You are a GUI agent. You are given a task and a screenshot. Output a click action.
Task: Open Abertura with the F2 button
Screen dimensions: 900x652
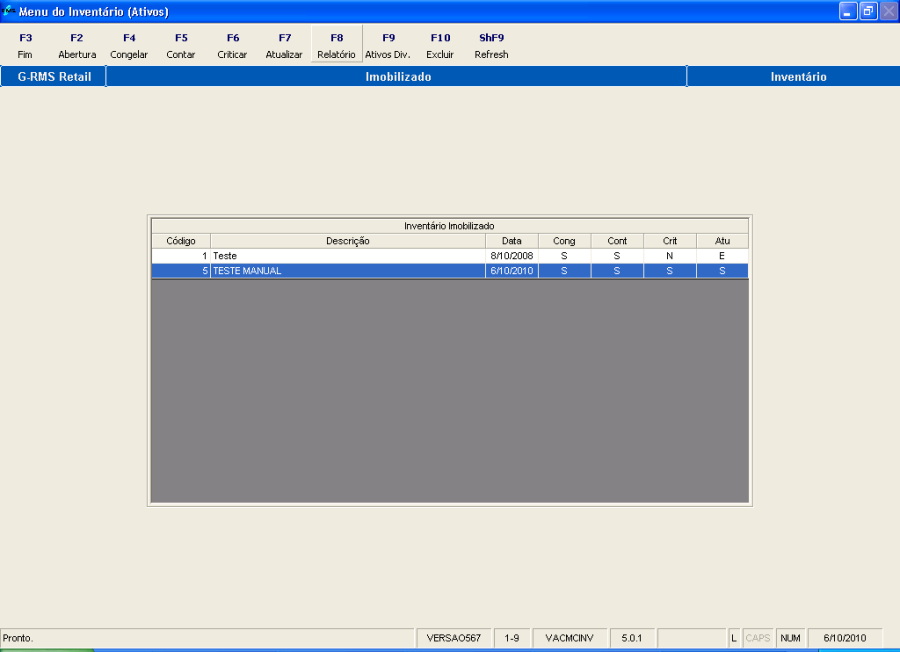tap(77, 45)
